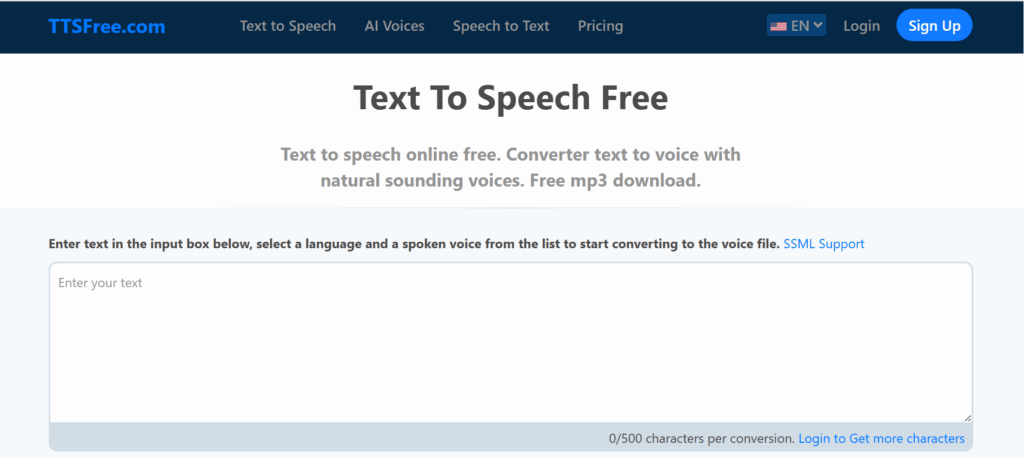This screenshot has height=458, width=1024.
Task: Click the language selector chevron arrow
Action: point(818,25)
